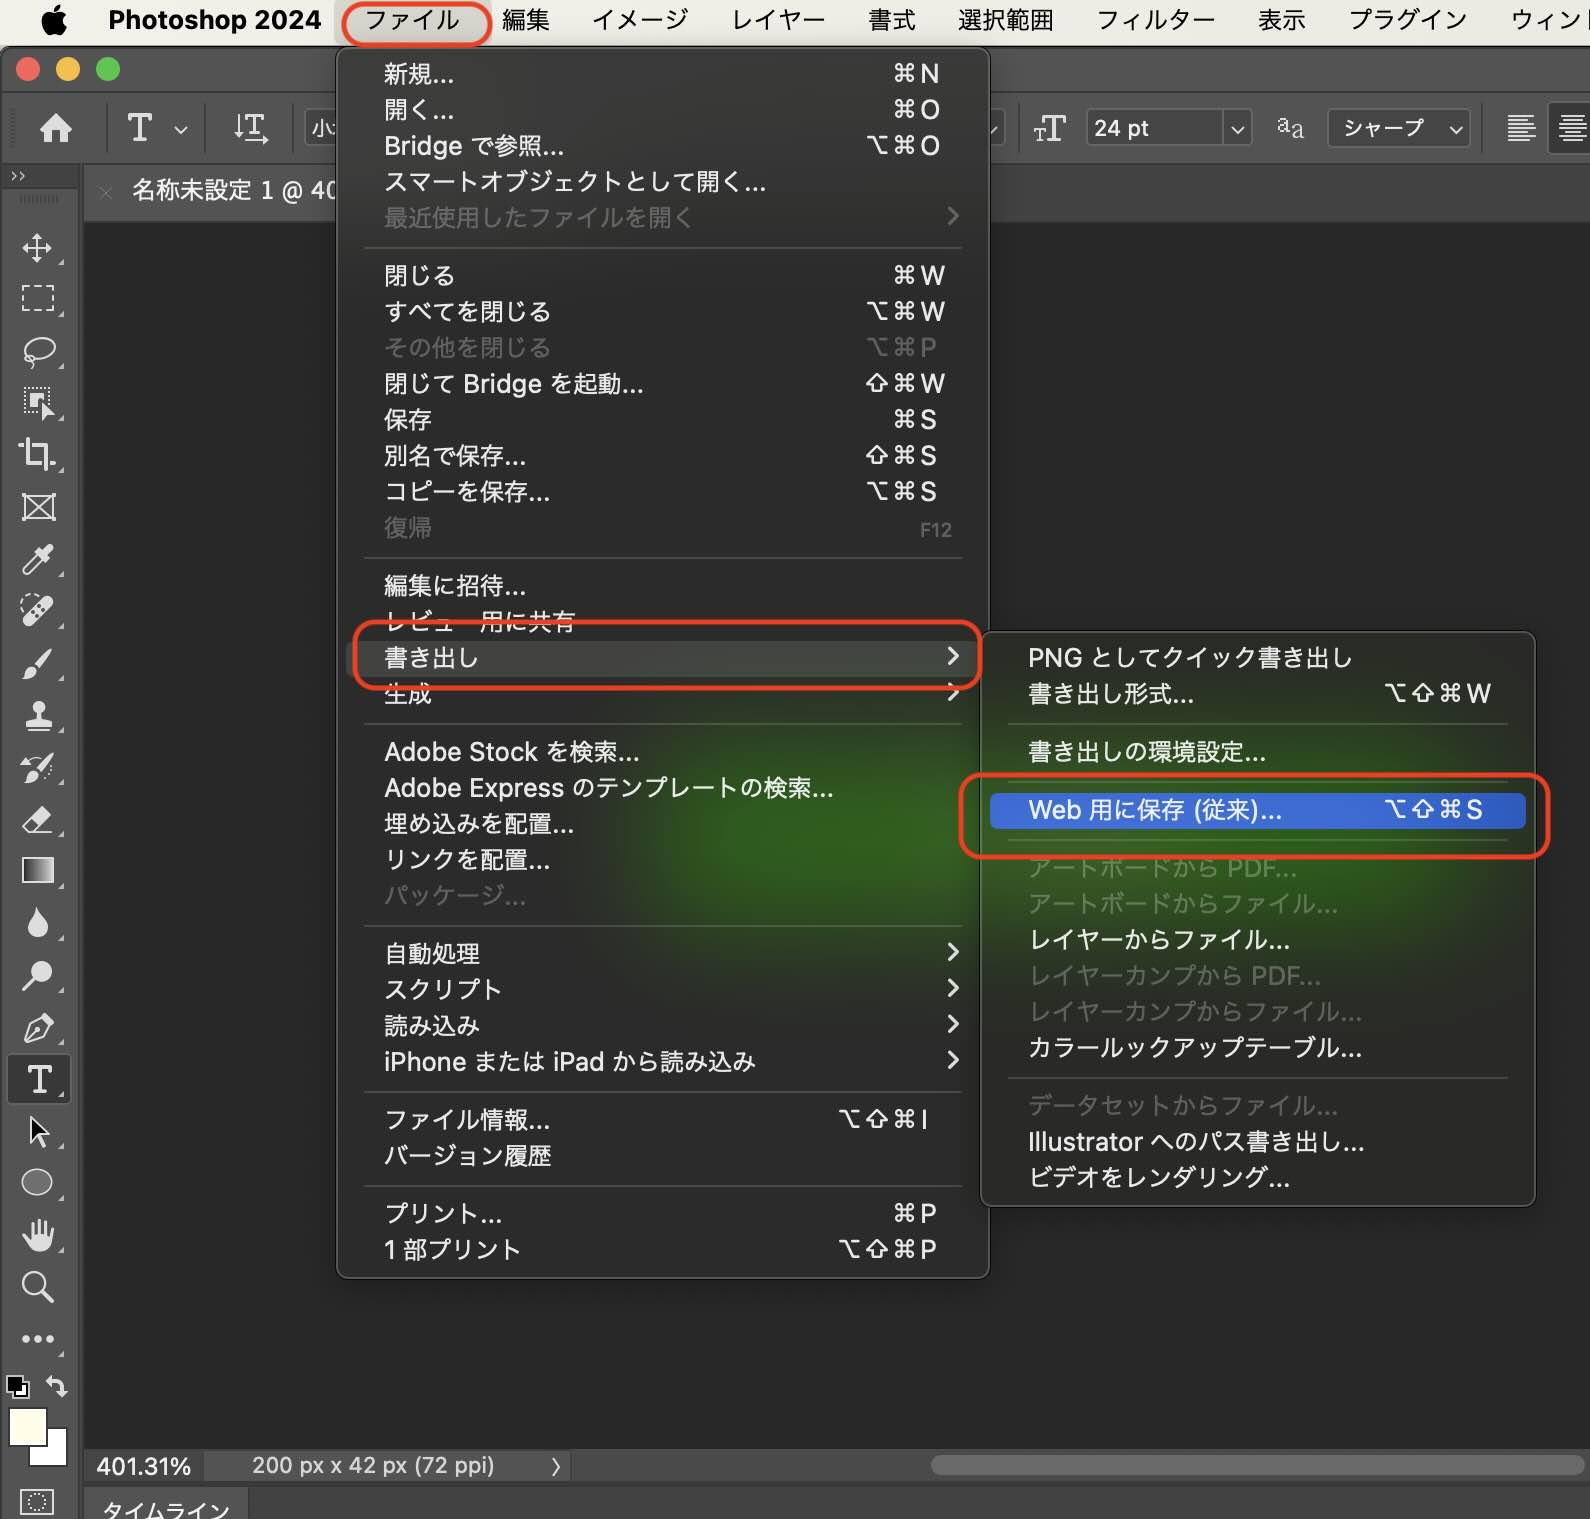Select the Ellipse shape tool
This screenshot has width=1590, height=1519.
pyautogui.click(x=38, y=1183)
